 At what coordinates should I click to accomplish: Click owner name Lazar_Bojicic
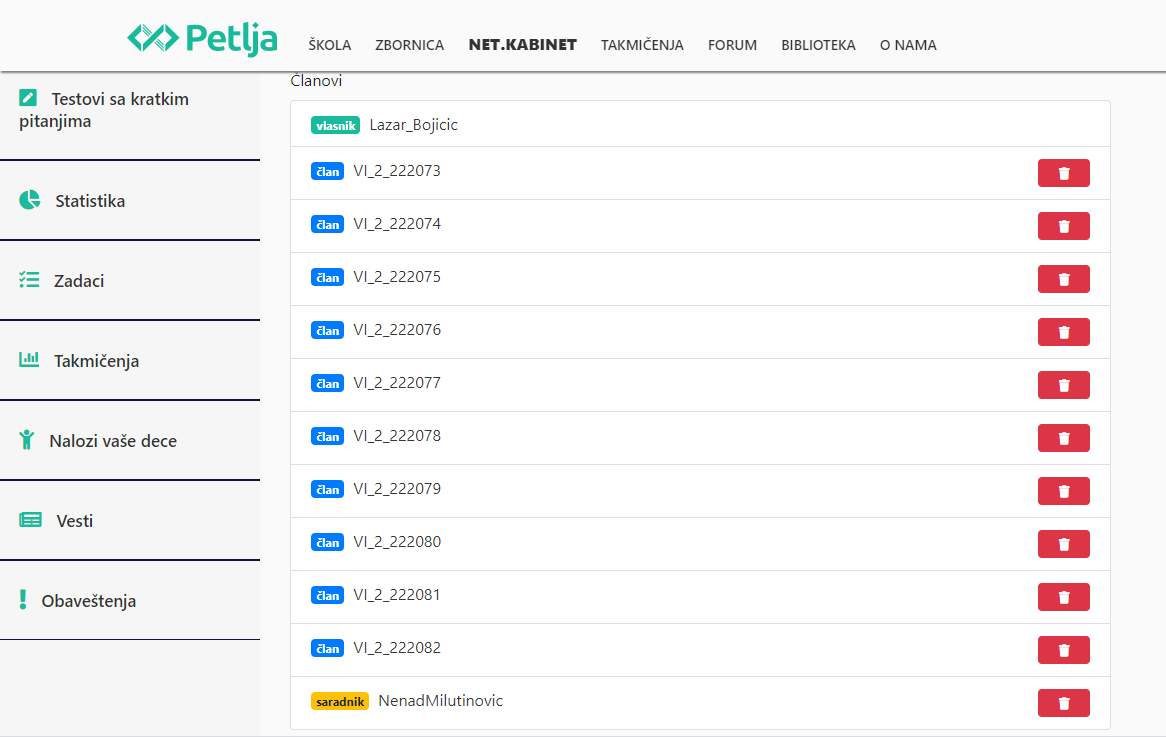coord(413,125)
